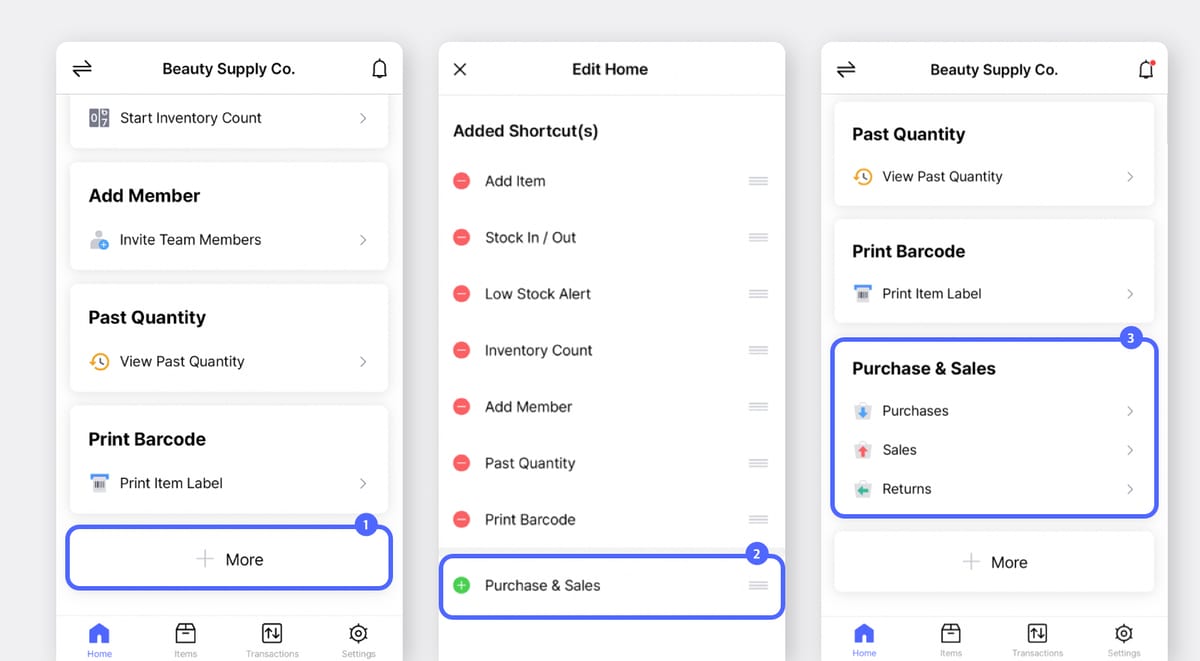Viewport: 1200px width, 661px height.
Task: Close the Edit Home screen with the X
Action: pos(459,68)
